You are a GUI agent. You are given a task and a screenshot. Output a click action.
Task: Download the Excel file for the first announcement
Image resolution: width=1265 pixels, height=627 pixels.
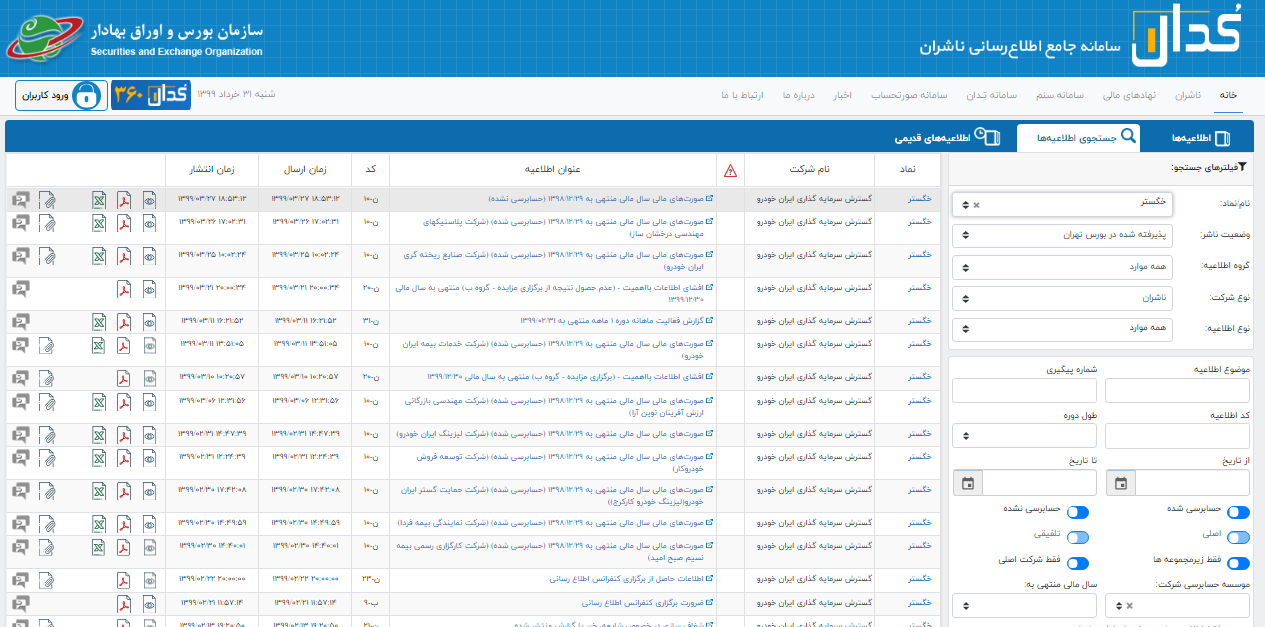click(x=99, y=199)
